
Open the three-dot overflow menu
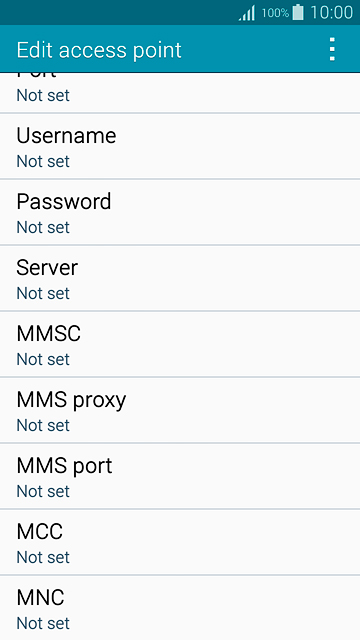[x=332, y=49]
